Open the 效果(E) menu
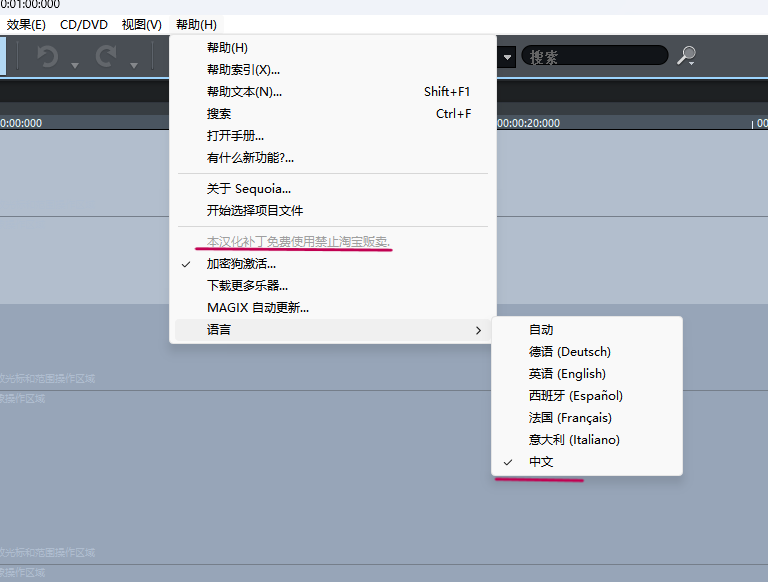This screenshot has width=768, height=582. pyautogui.click(x=26, y=24)
